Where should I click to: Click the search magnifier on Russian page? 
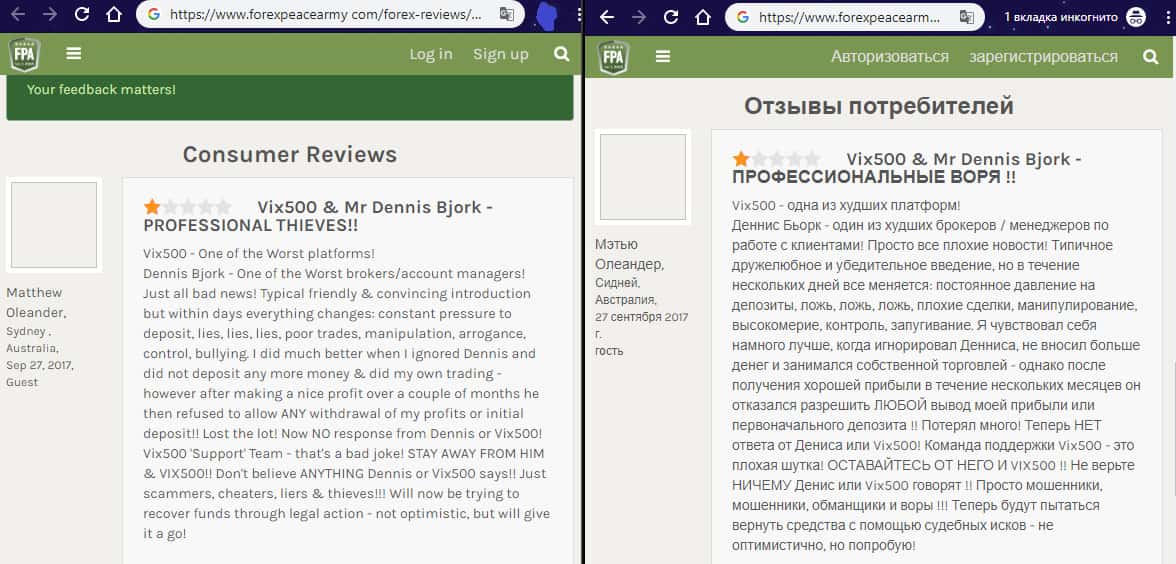tap(1150, 57)
